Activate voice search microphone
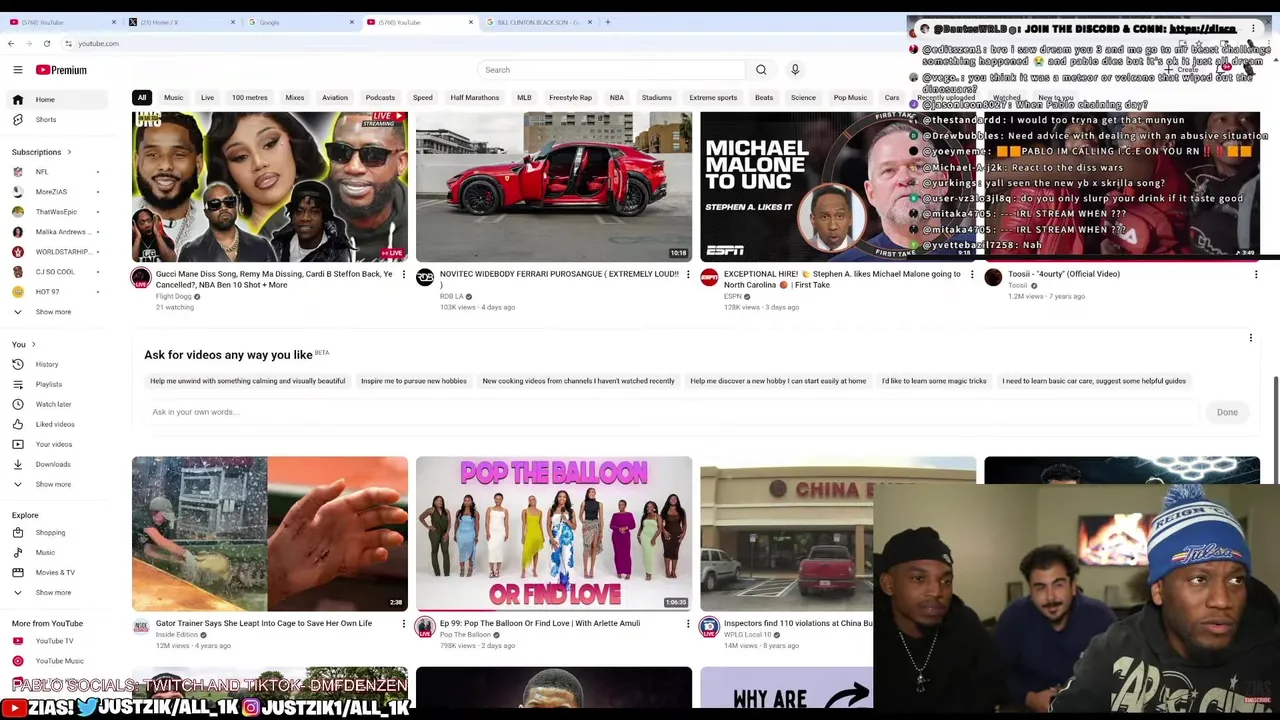 795,70
